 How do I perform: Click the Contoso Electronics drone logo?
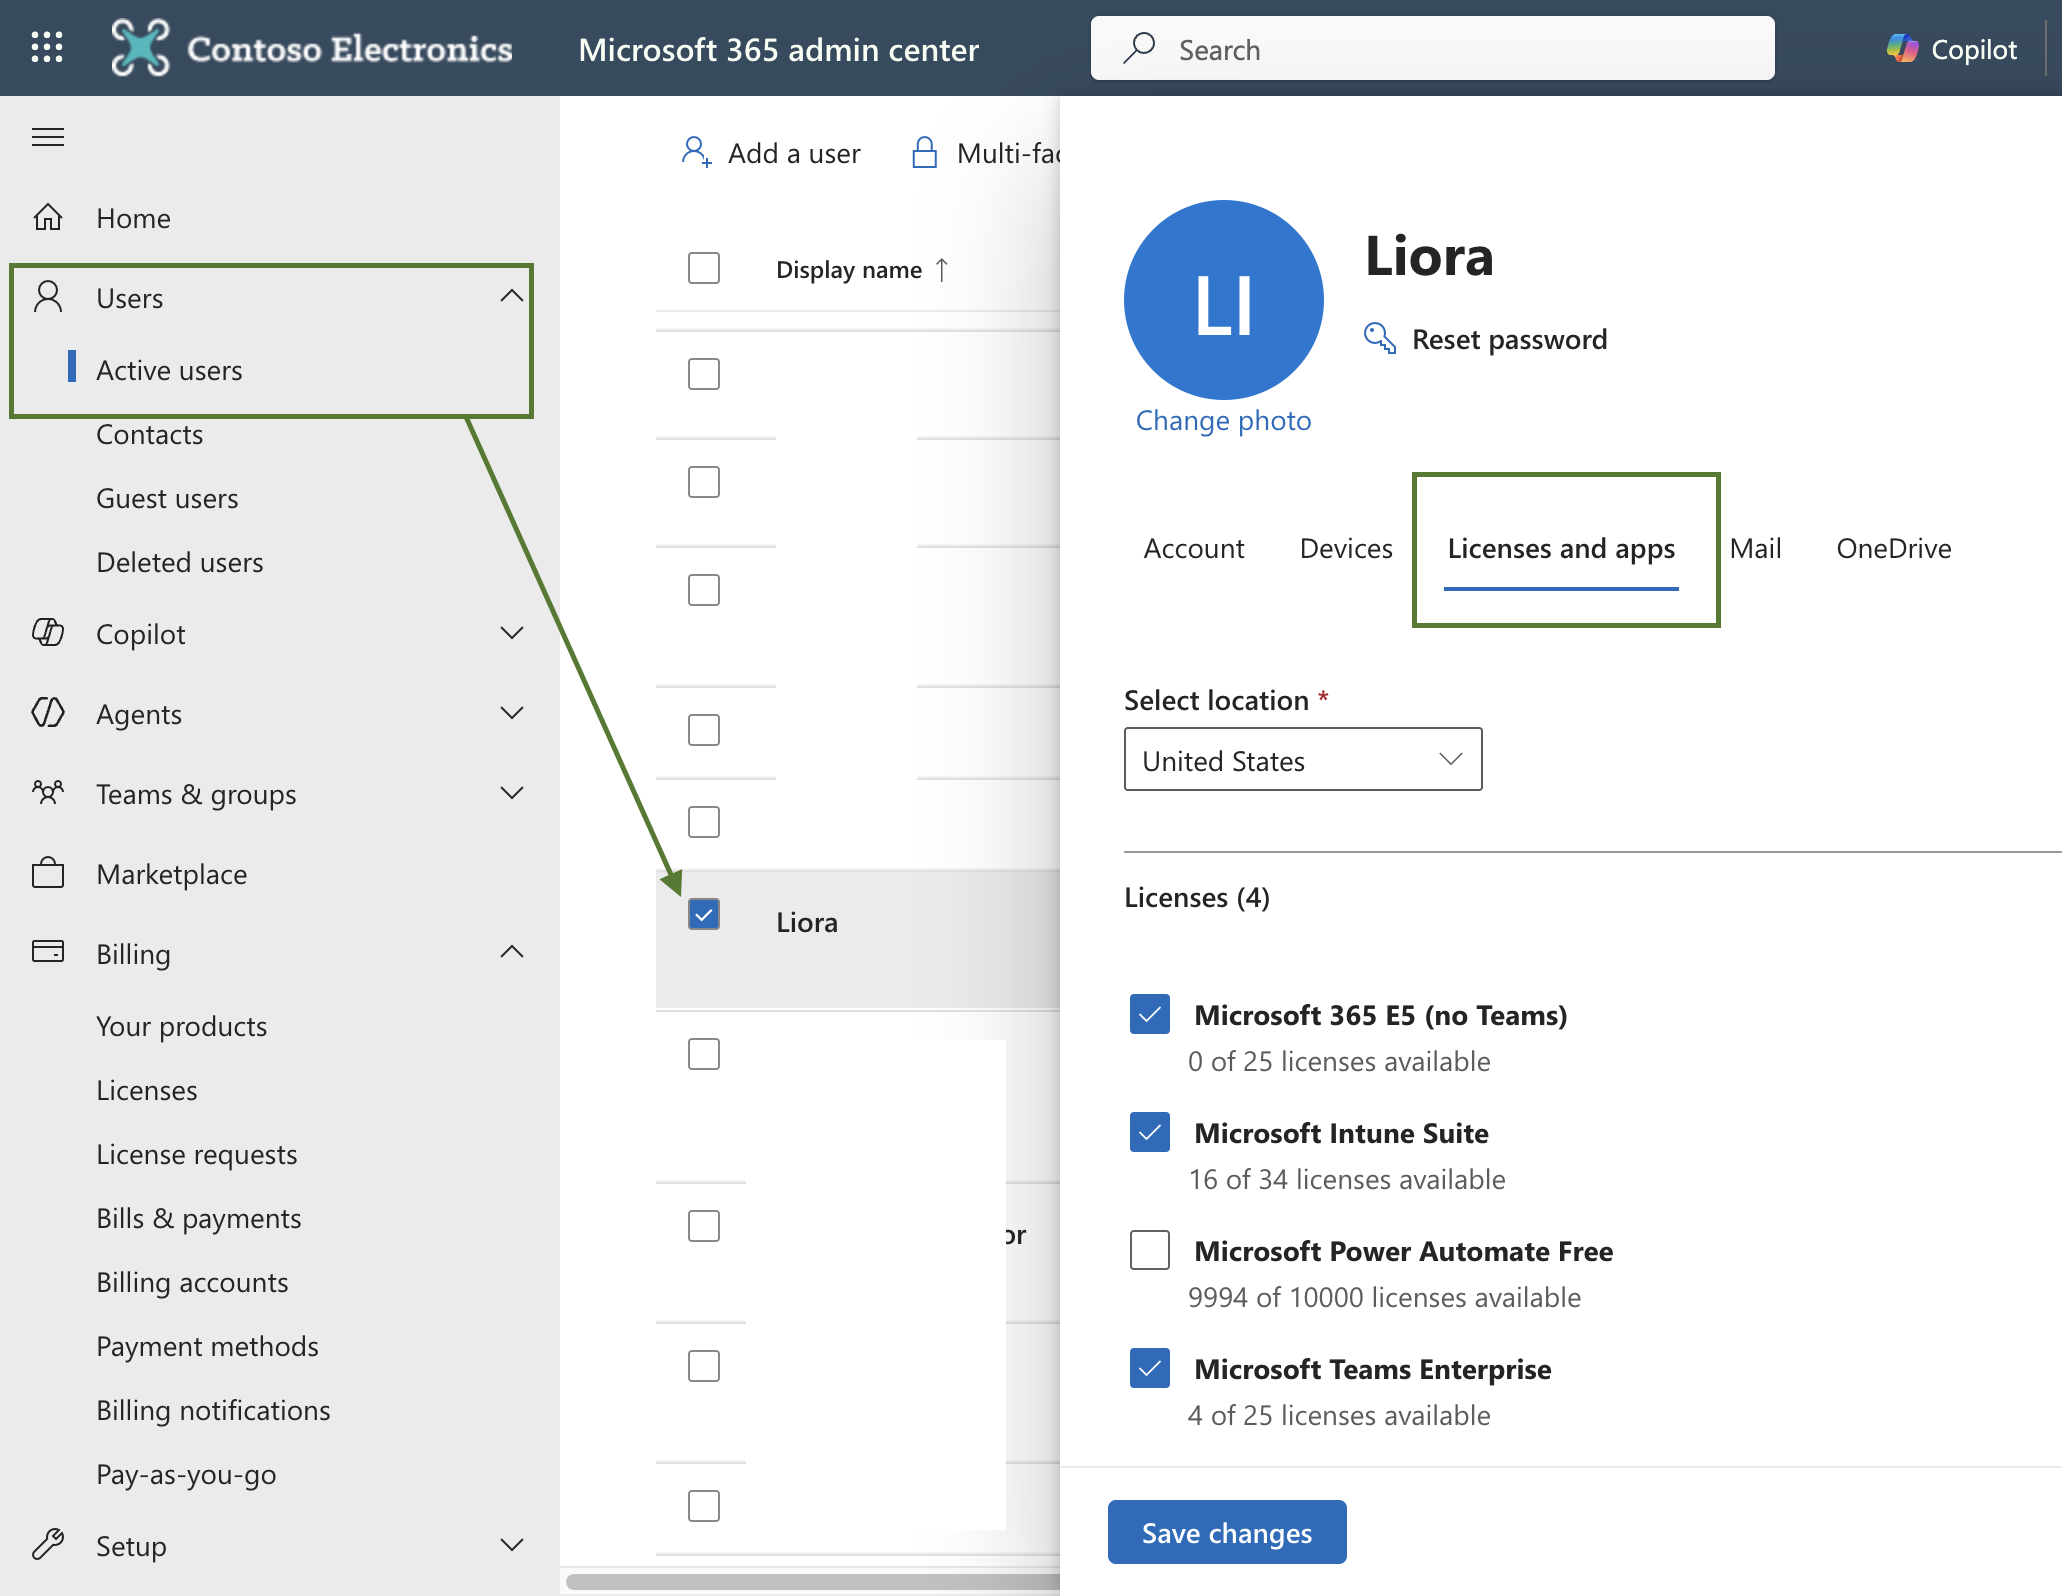140,48
